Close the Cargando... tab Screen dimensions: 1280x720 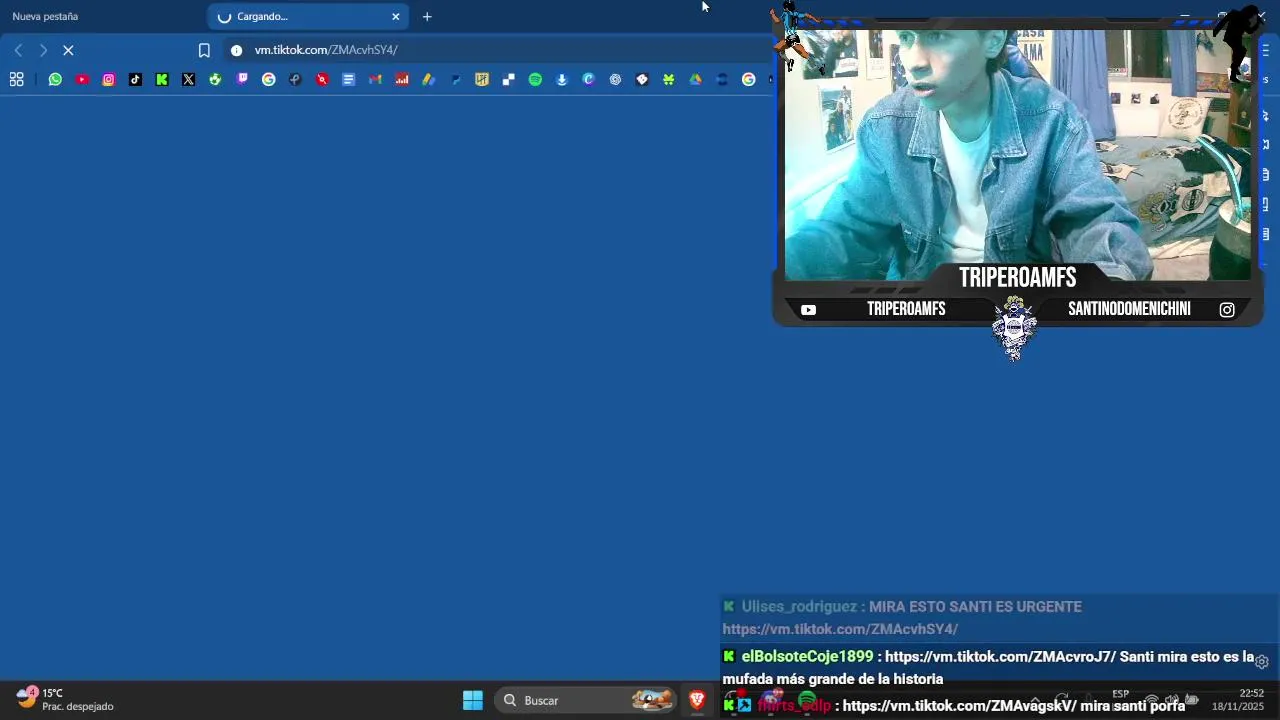click(396, 16)
